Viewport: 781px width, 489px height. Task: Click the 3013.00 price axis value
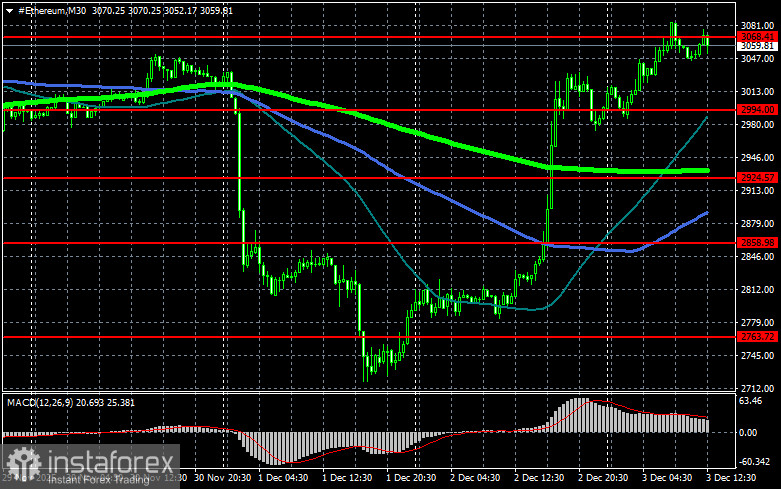(x=758, y=92)
